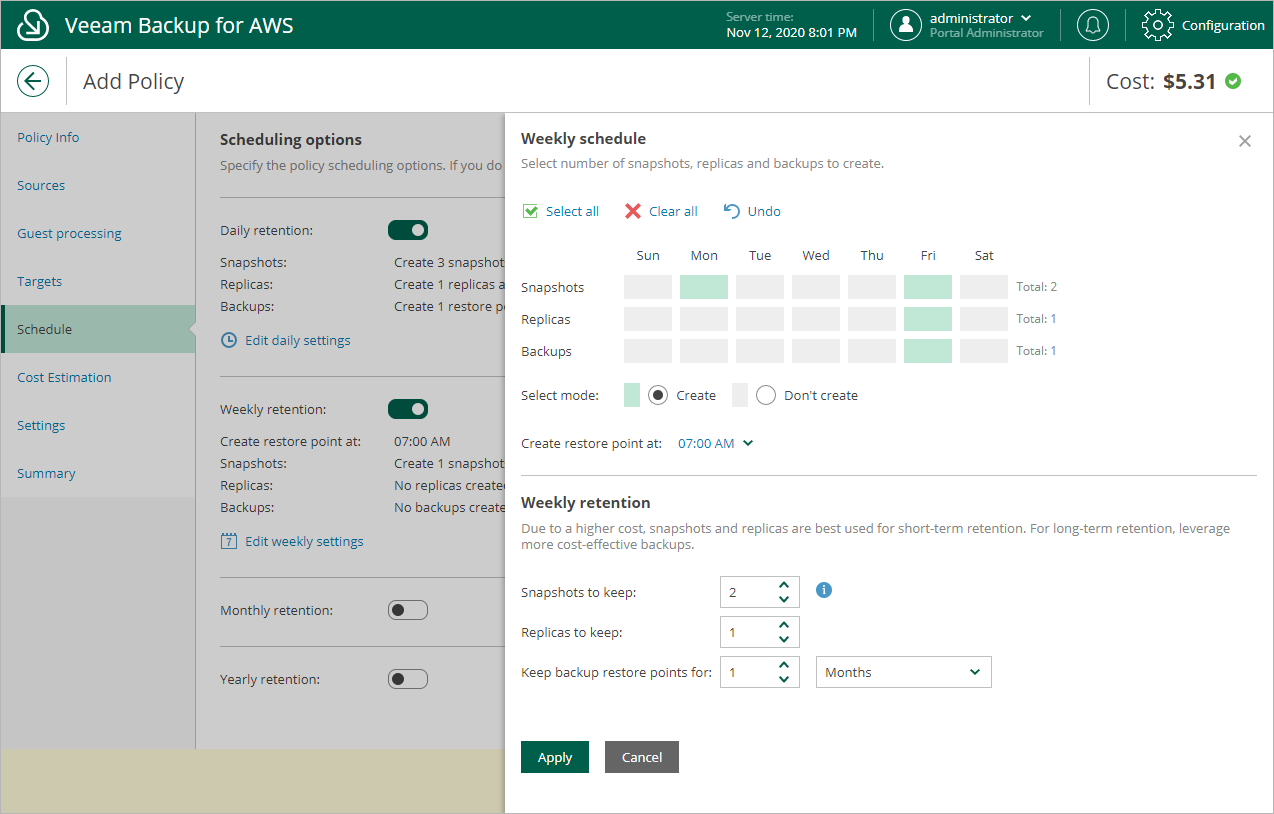Toggle Snapshots cell for Sunday
1274x814 pixels.
648,287
